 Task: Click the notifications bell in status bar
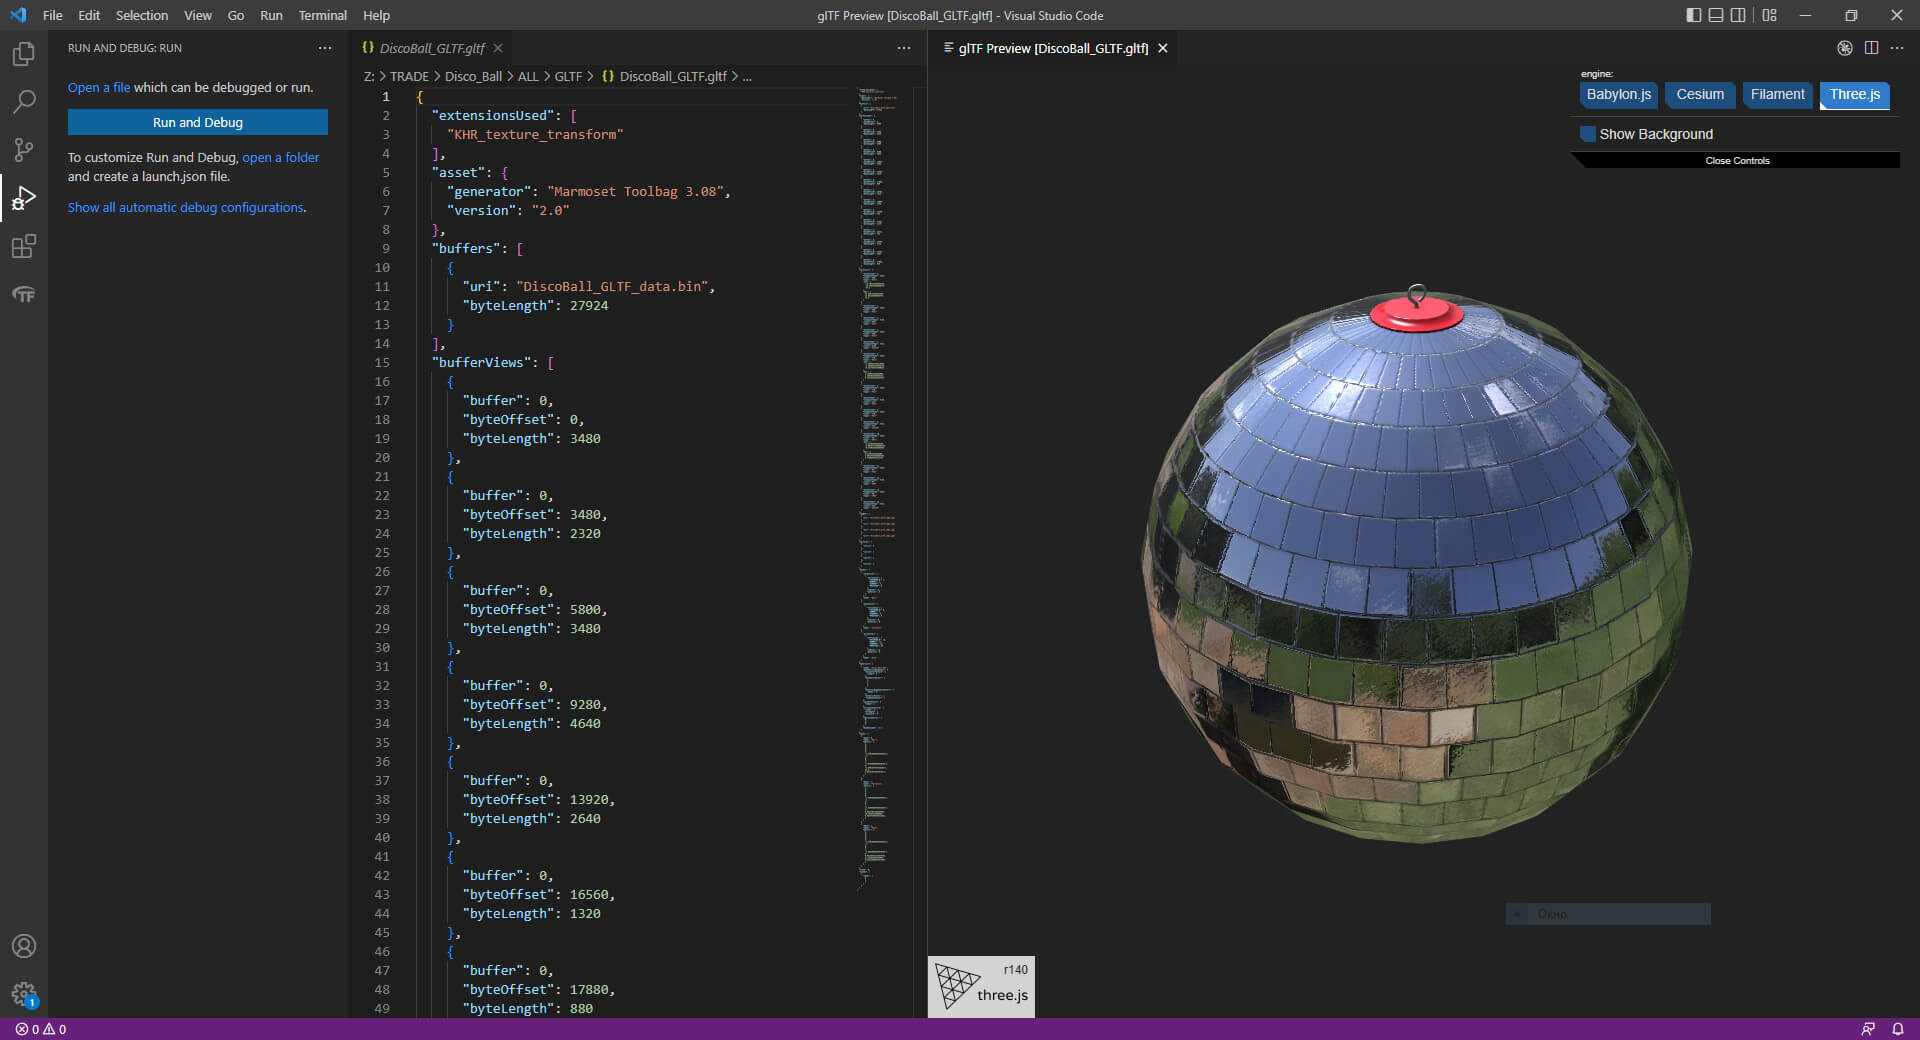coord(1897,1029)
